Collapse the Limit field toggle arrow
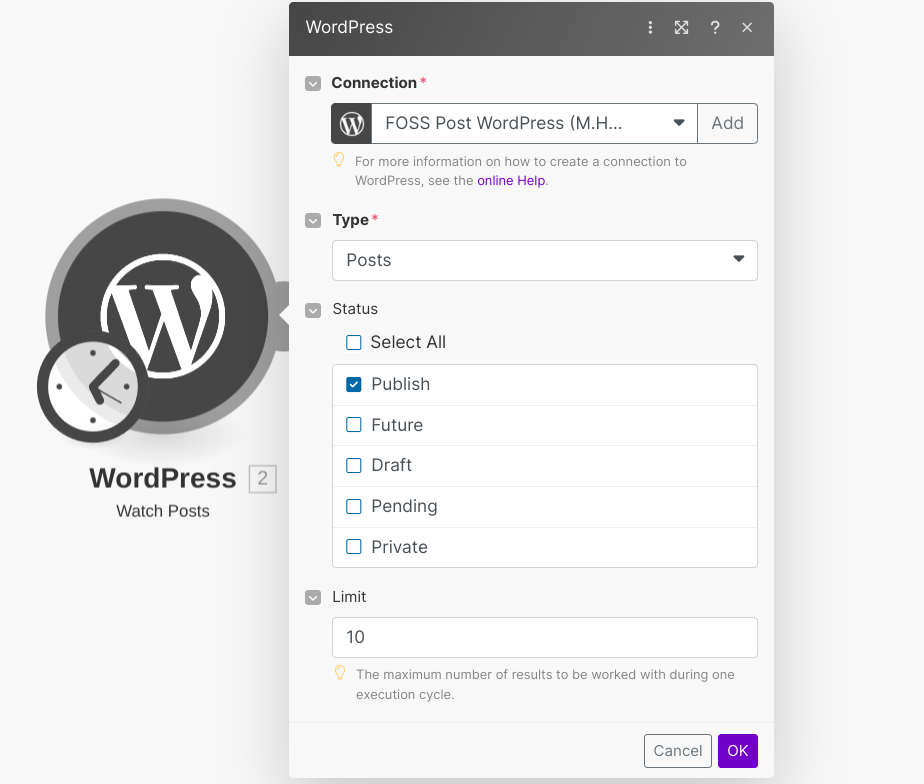The width and height of the screenshot is (924, 784). pyautogui.click(x=314, y=598)
